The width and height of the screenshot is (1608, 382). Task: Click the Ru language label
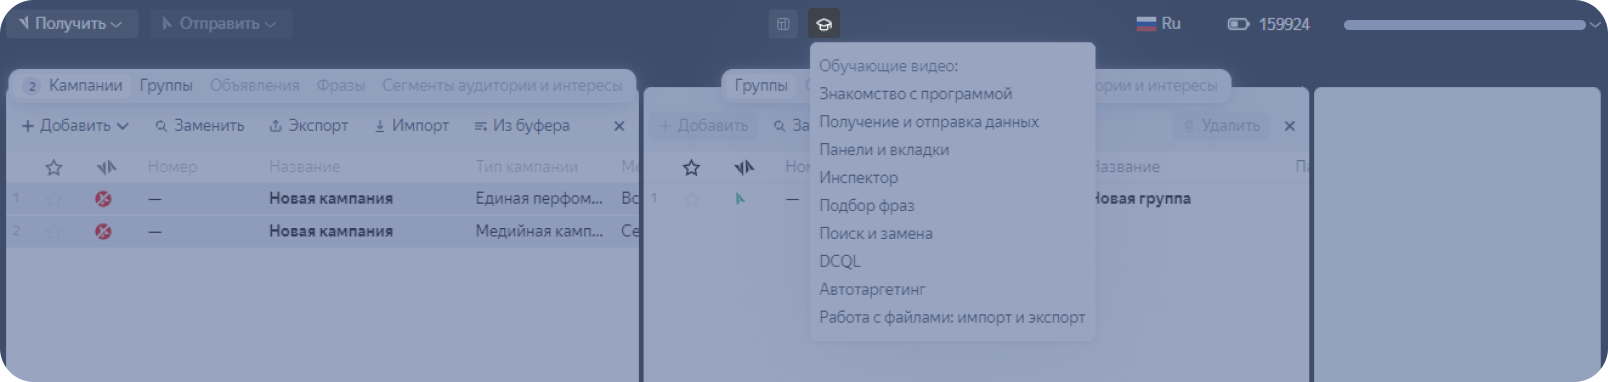pos(1171,23)
